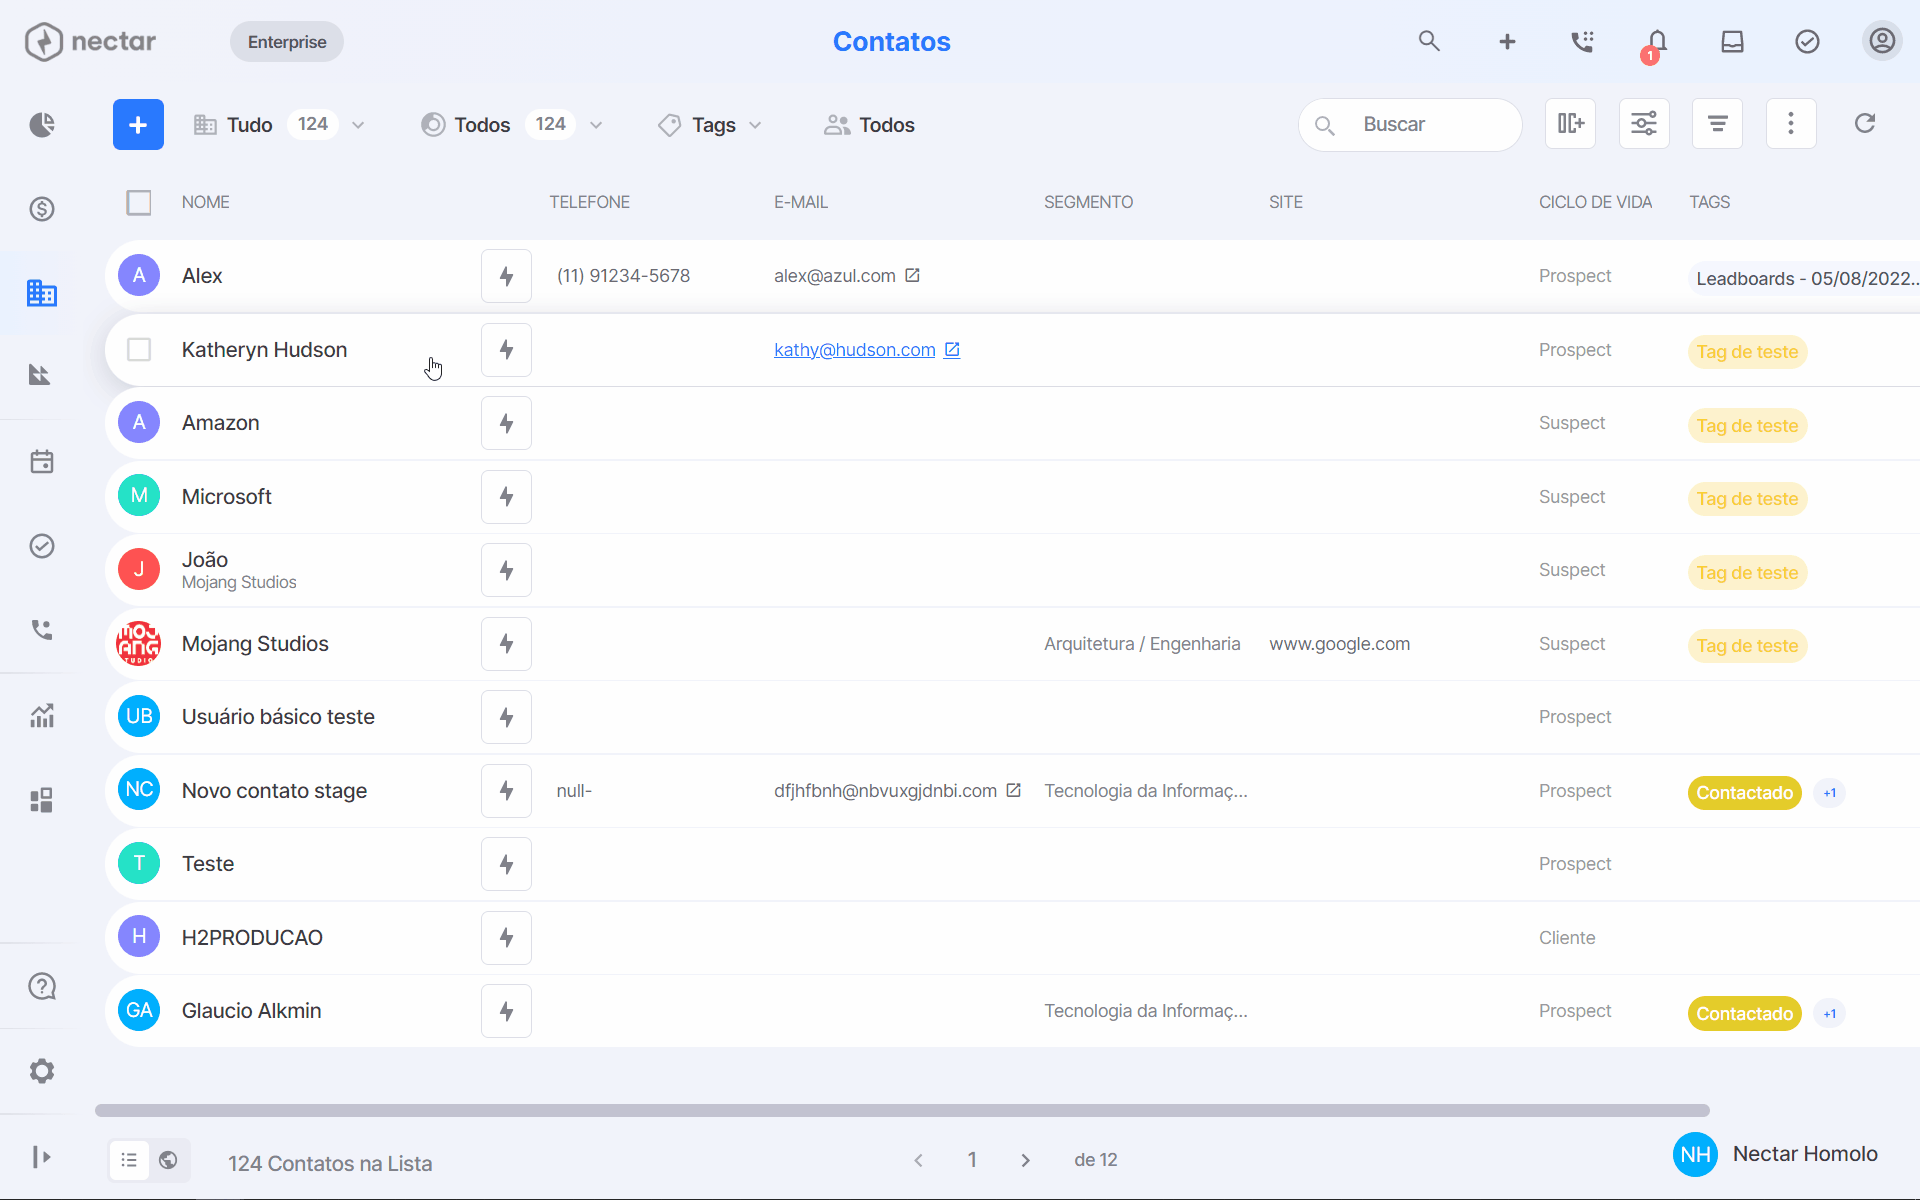Open dashboard pie chart in sidebar

41,124
